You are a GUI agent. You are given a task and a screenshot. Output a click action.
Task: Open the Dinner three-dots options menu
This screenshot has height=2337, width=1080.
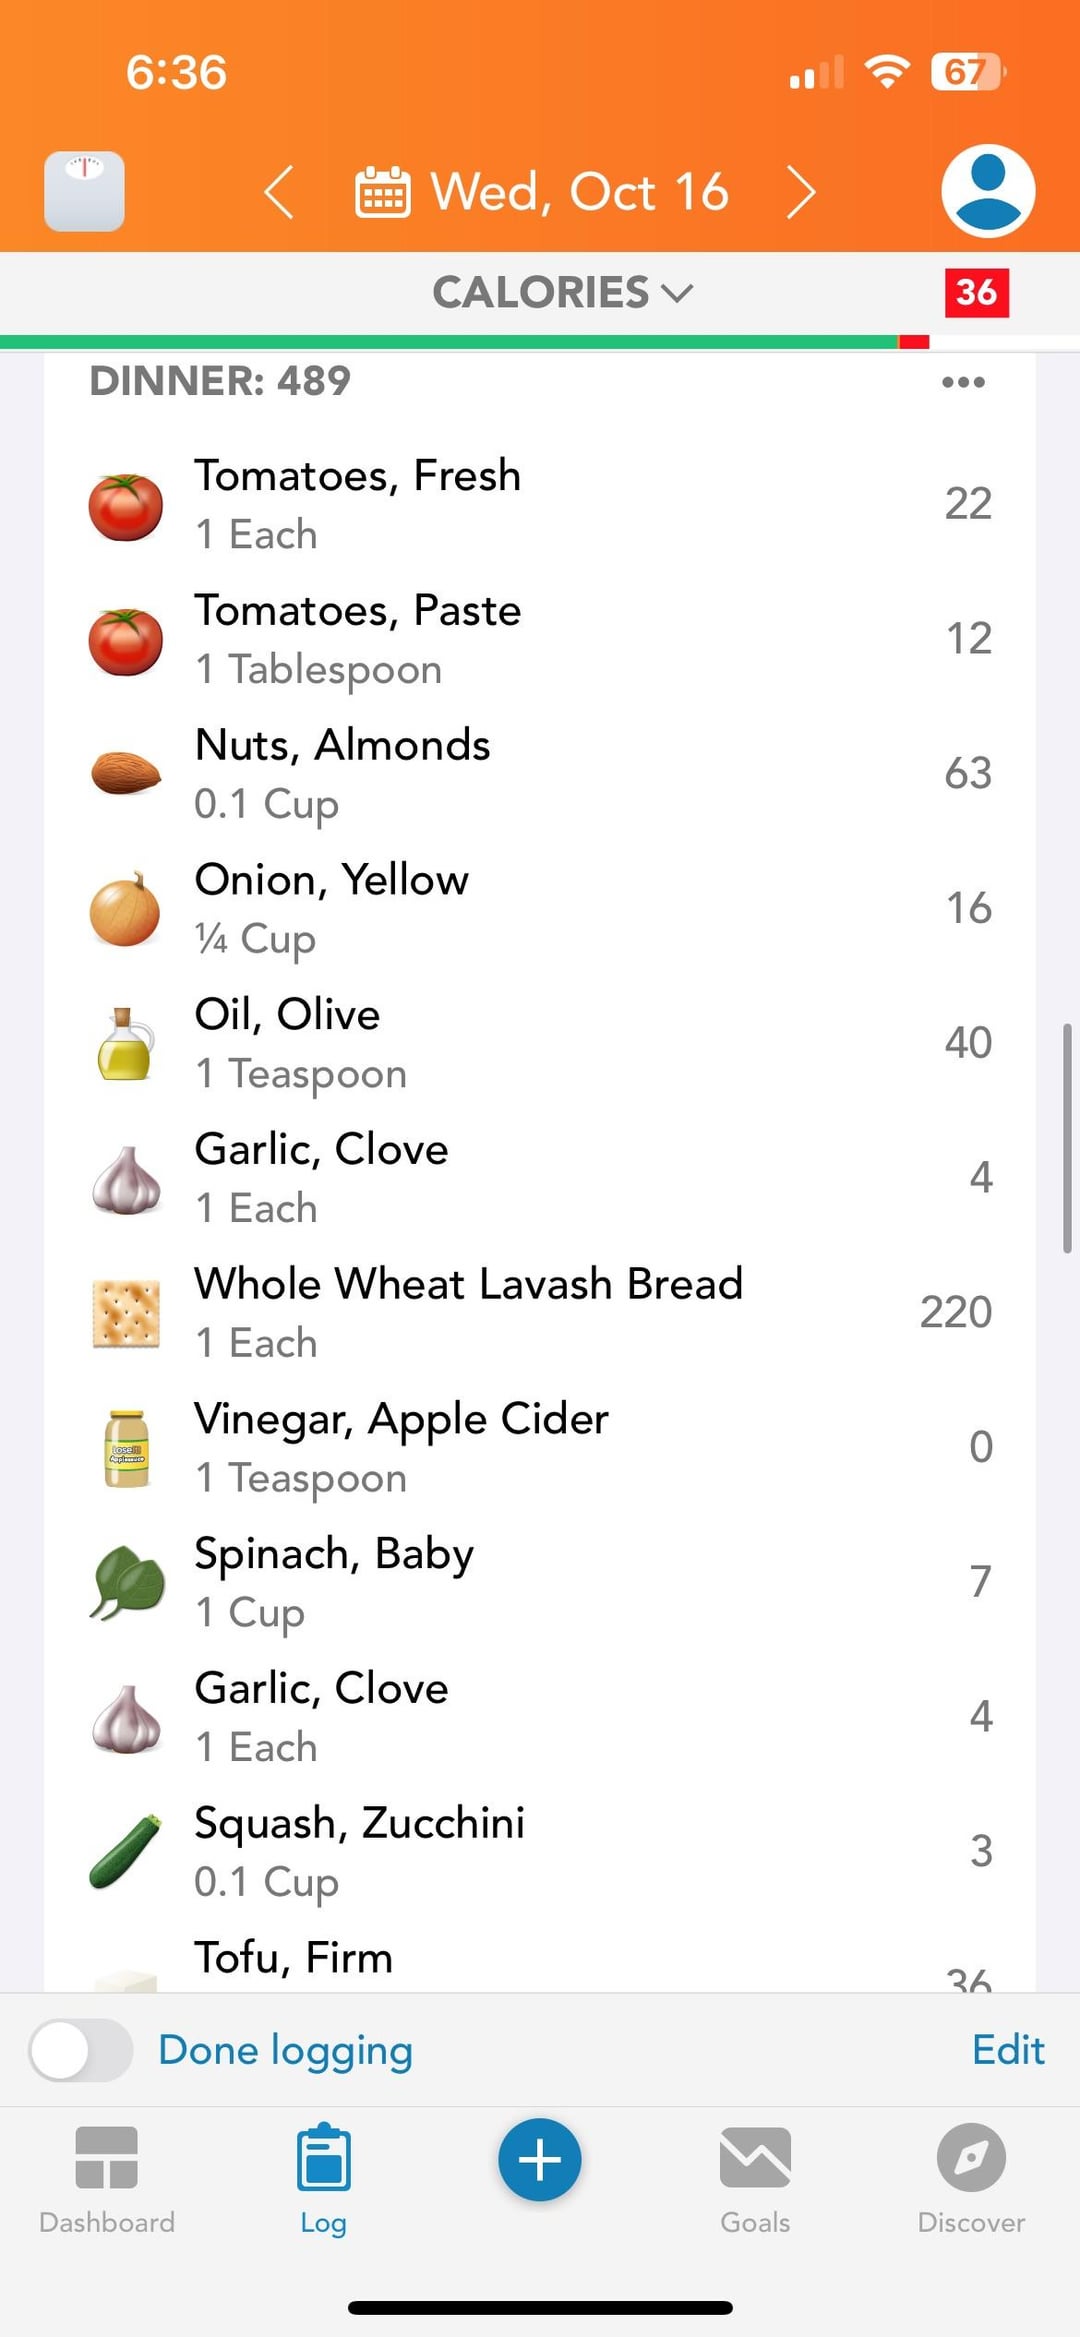click(963, 382)
